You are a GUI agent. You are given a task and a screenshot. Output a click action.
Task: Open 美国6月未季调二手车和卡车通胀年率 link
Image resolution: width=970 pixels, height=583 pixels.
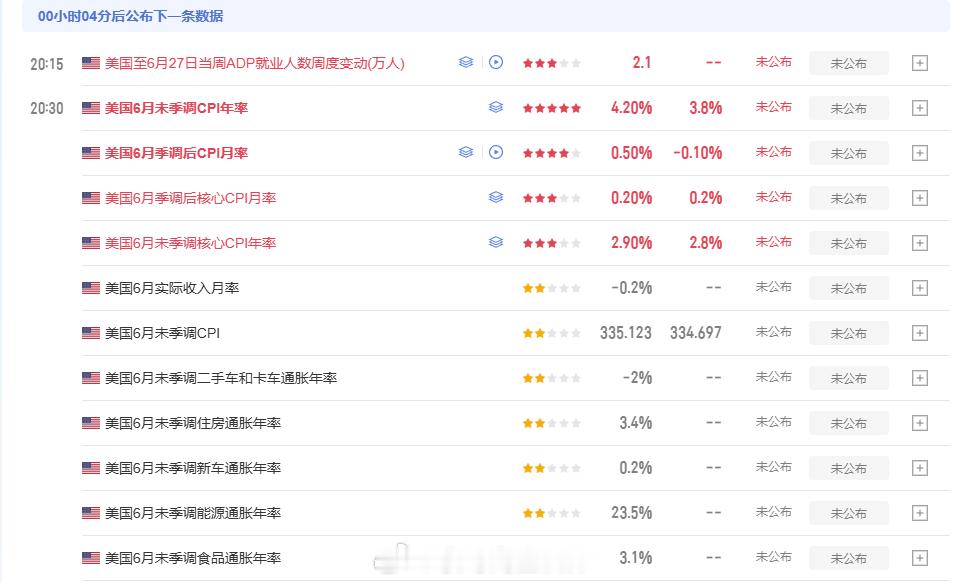tap(221, 378)
